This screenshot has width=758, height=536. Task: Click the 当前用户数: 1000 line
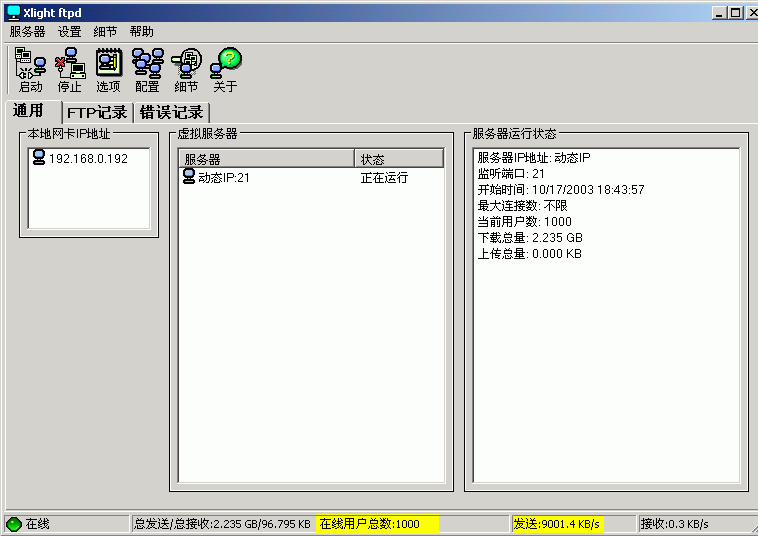click(x=525, y=221)
